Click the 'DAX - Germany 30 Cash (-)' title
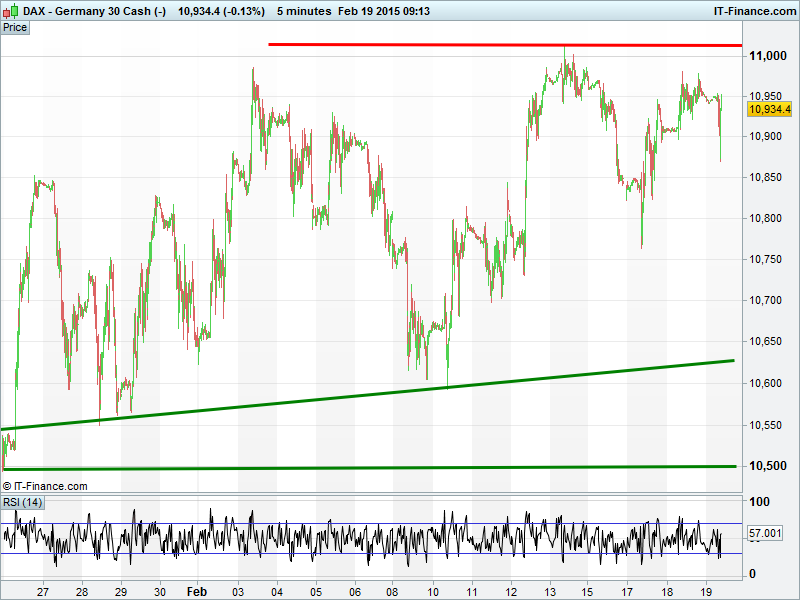The image size is (800, 600). coord(95,11)
